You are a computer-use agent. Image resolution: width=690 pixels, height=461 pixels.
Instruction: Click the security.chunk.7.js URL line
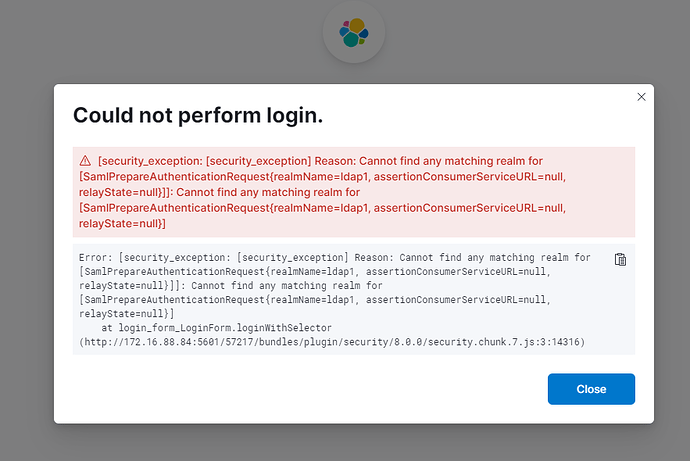tap(332, 342)
